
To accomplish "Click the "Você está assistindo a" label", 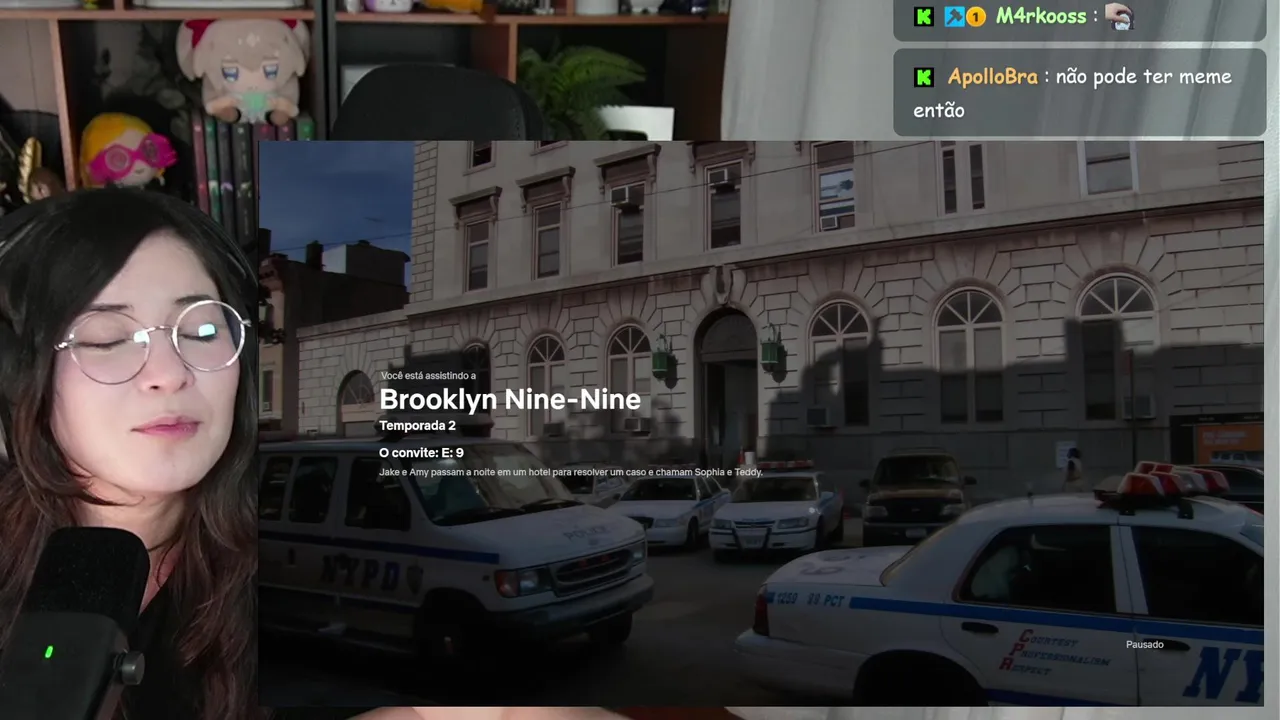I will (x=427, y=376).
